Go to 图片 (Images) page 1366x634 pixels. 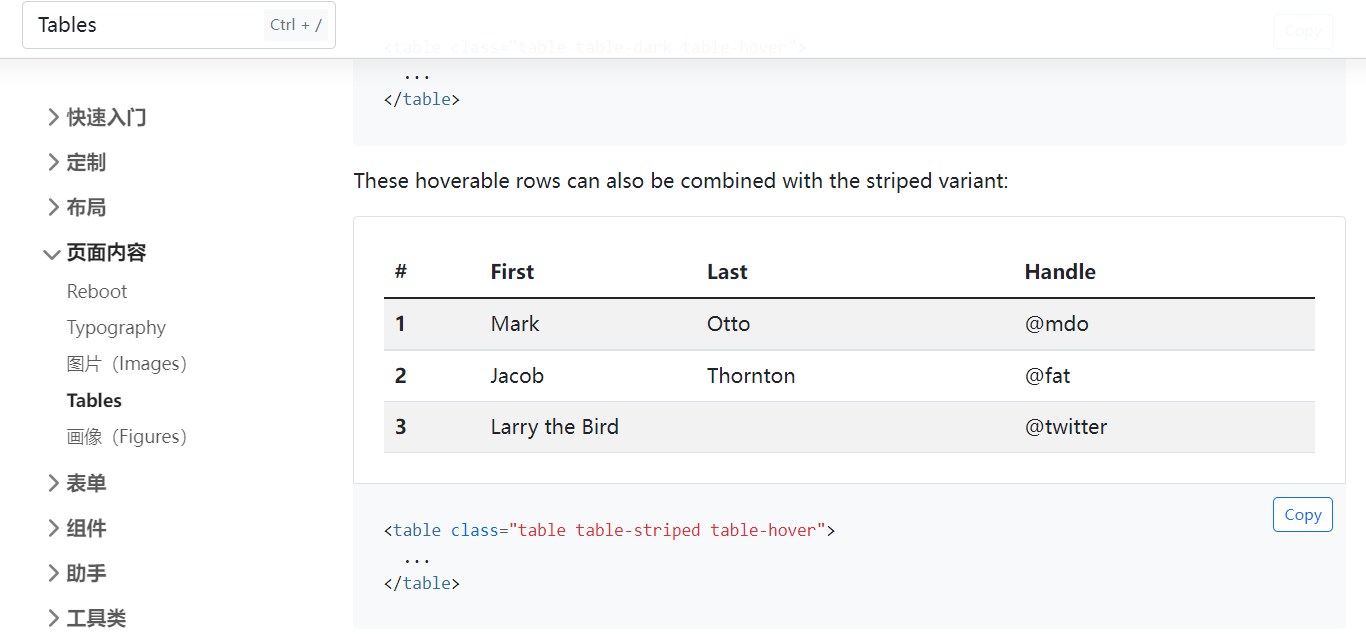coord(127,364)
